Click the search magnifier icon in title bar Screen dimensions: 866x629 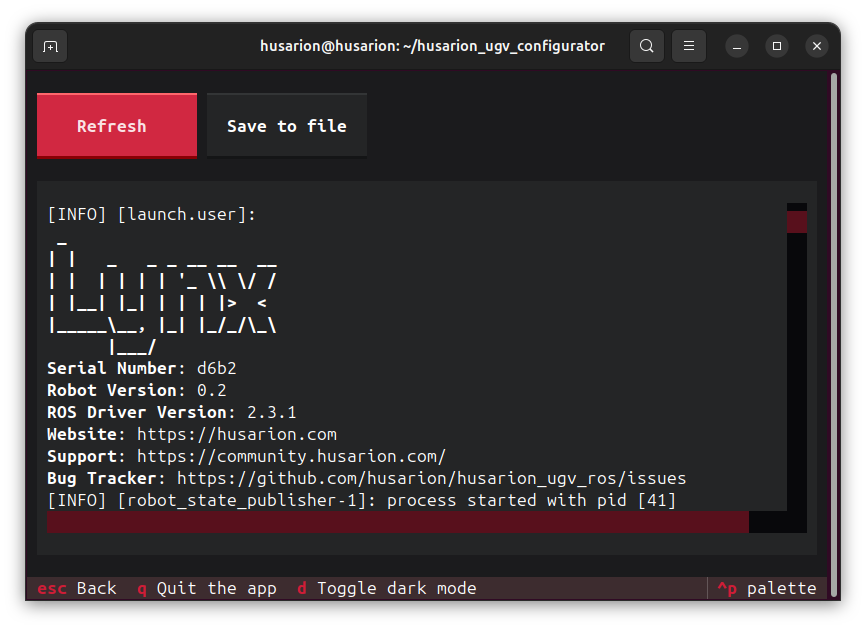click(647, 46)
